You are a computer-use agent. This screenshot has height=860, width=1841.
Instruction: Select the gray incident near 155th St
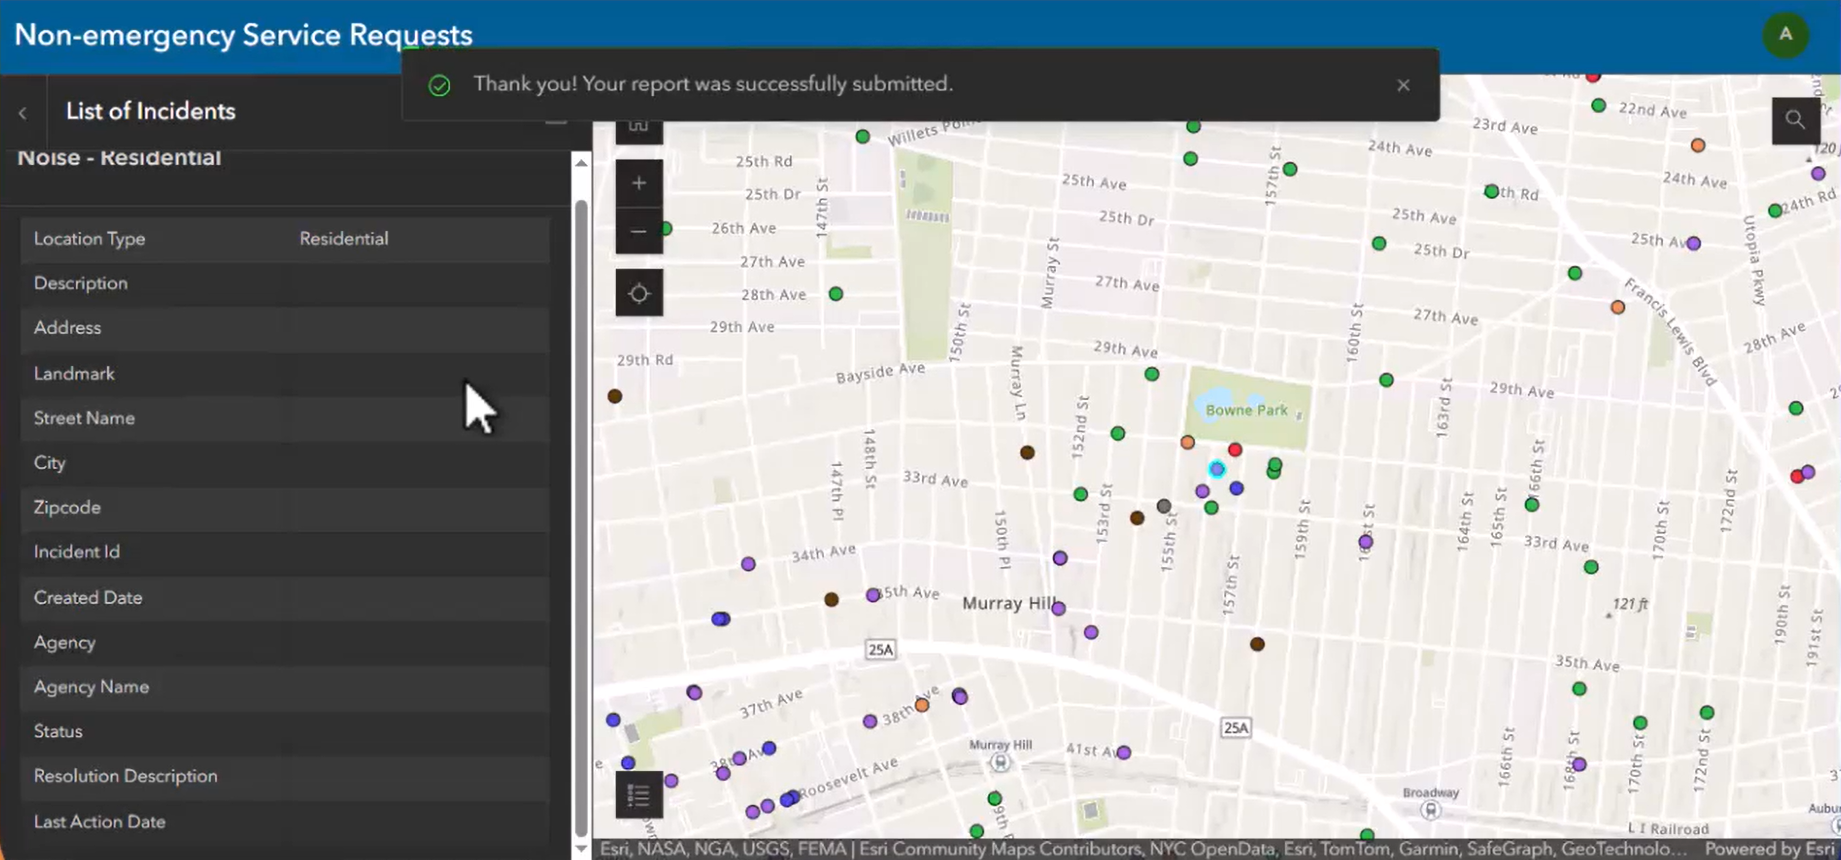[1164, 506]
